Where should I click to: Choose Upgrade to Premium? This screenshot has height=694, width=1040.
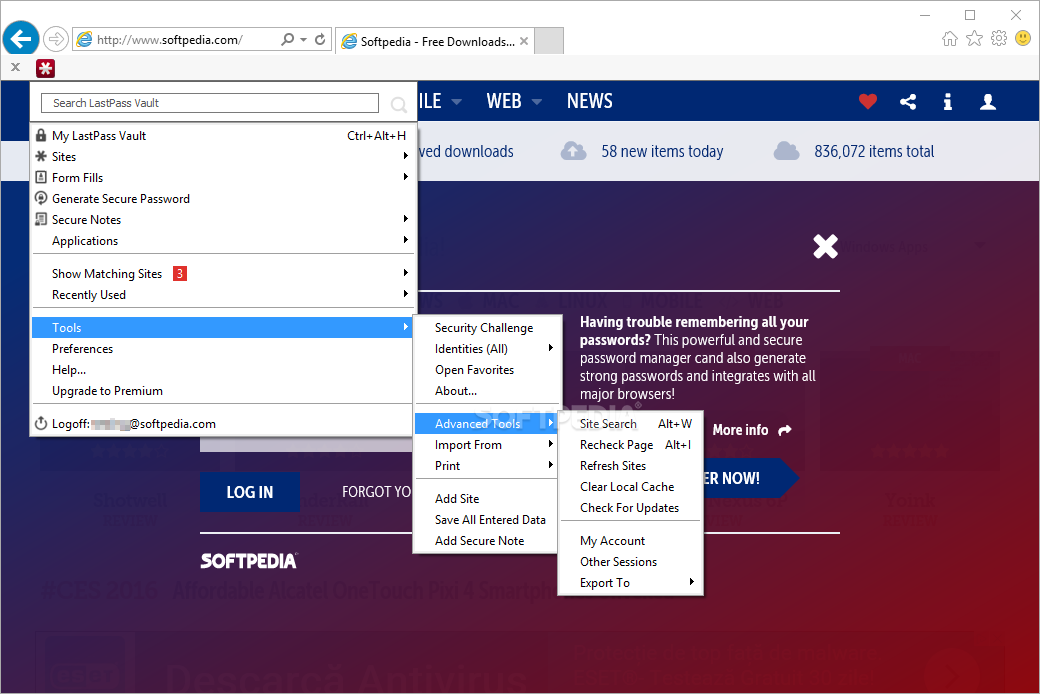coord(223,391)
